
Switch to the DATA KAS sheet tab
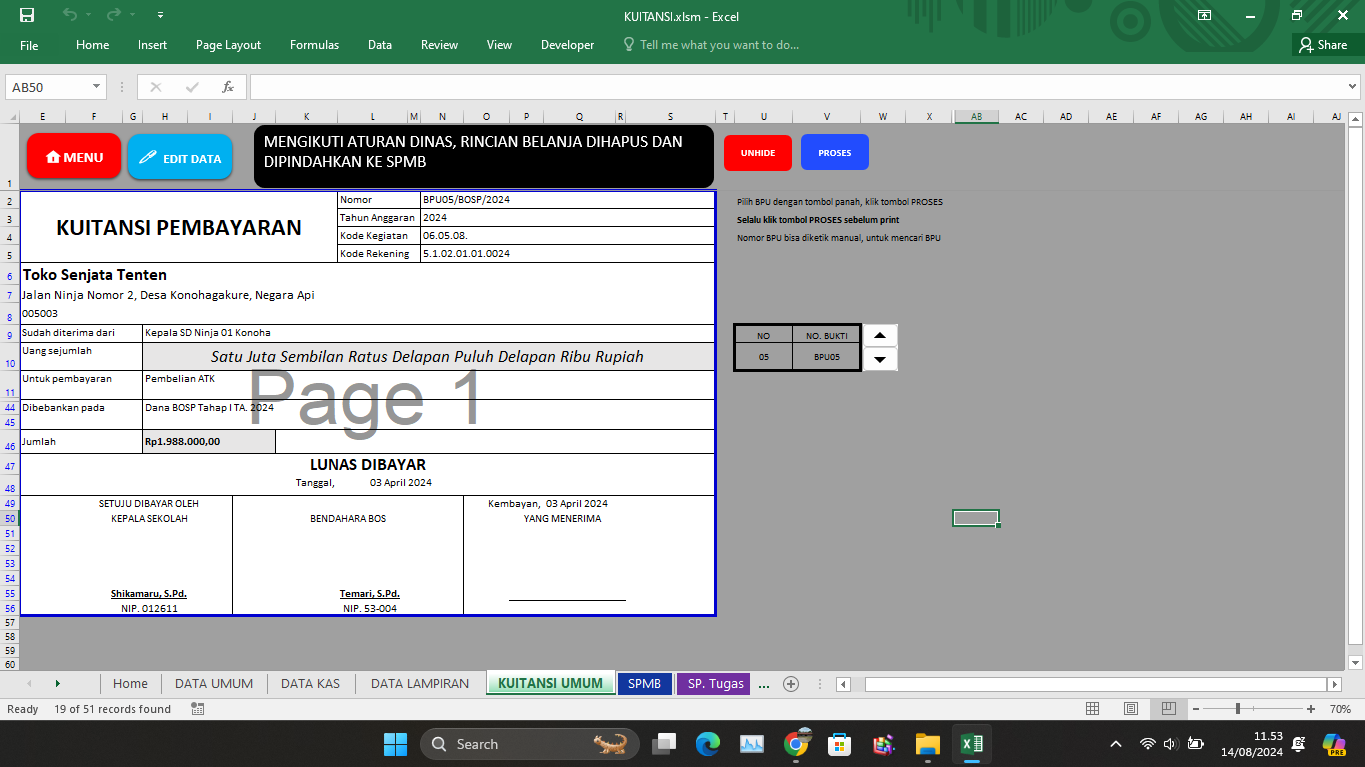coord(310,684)
